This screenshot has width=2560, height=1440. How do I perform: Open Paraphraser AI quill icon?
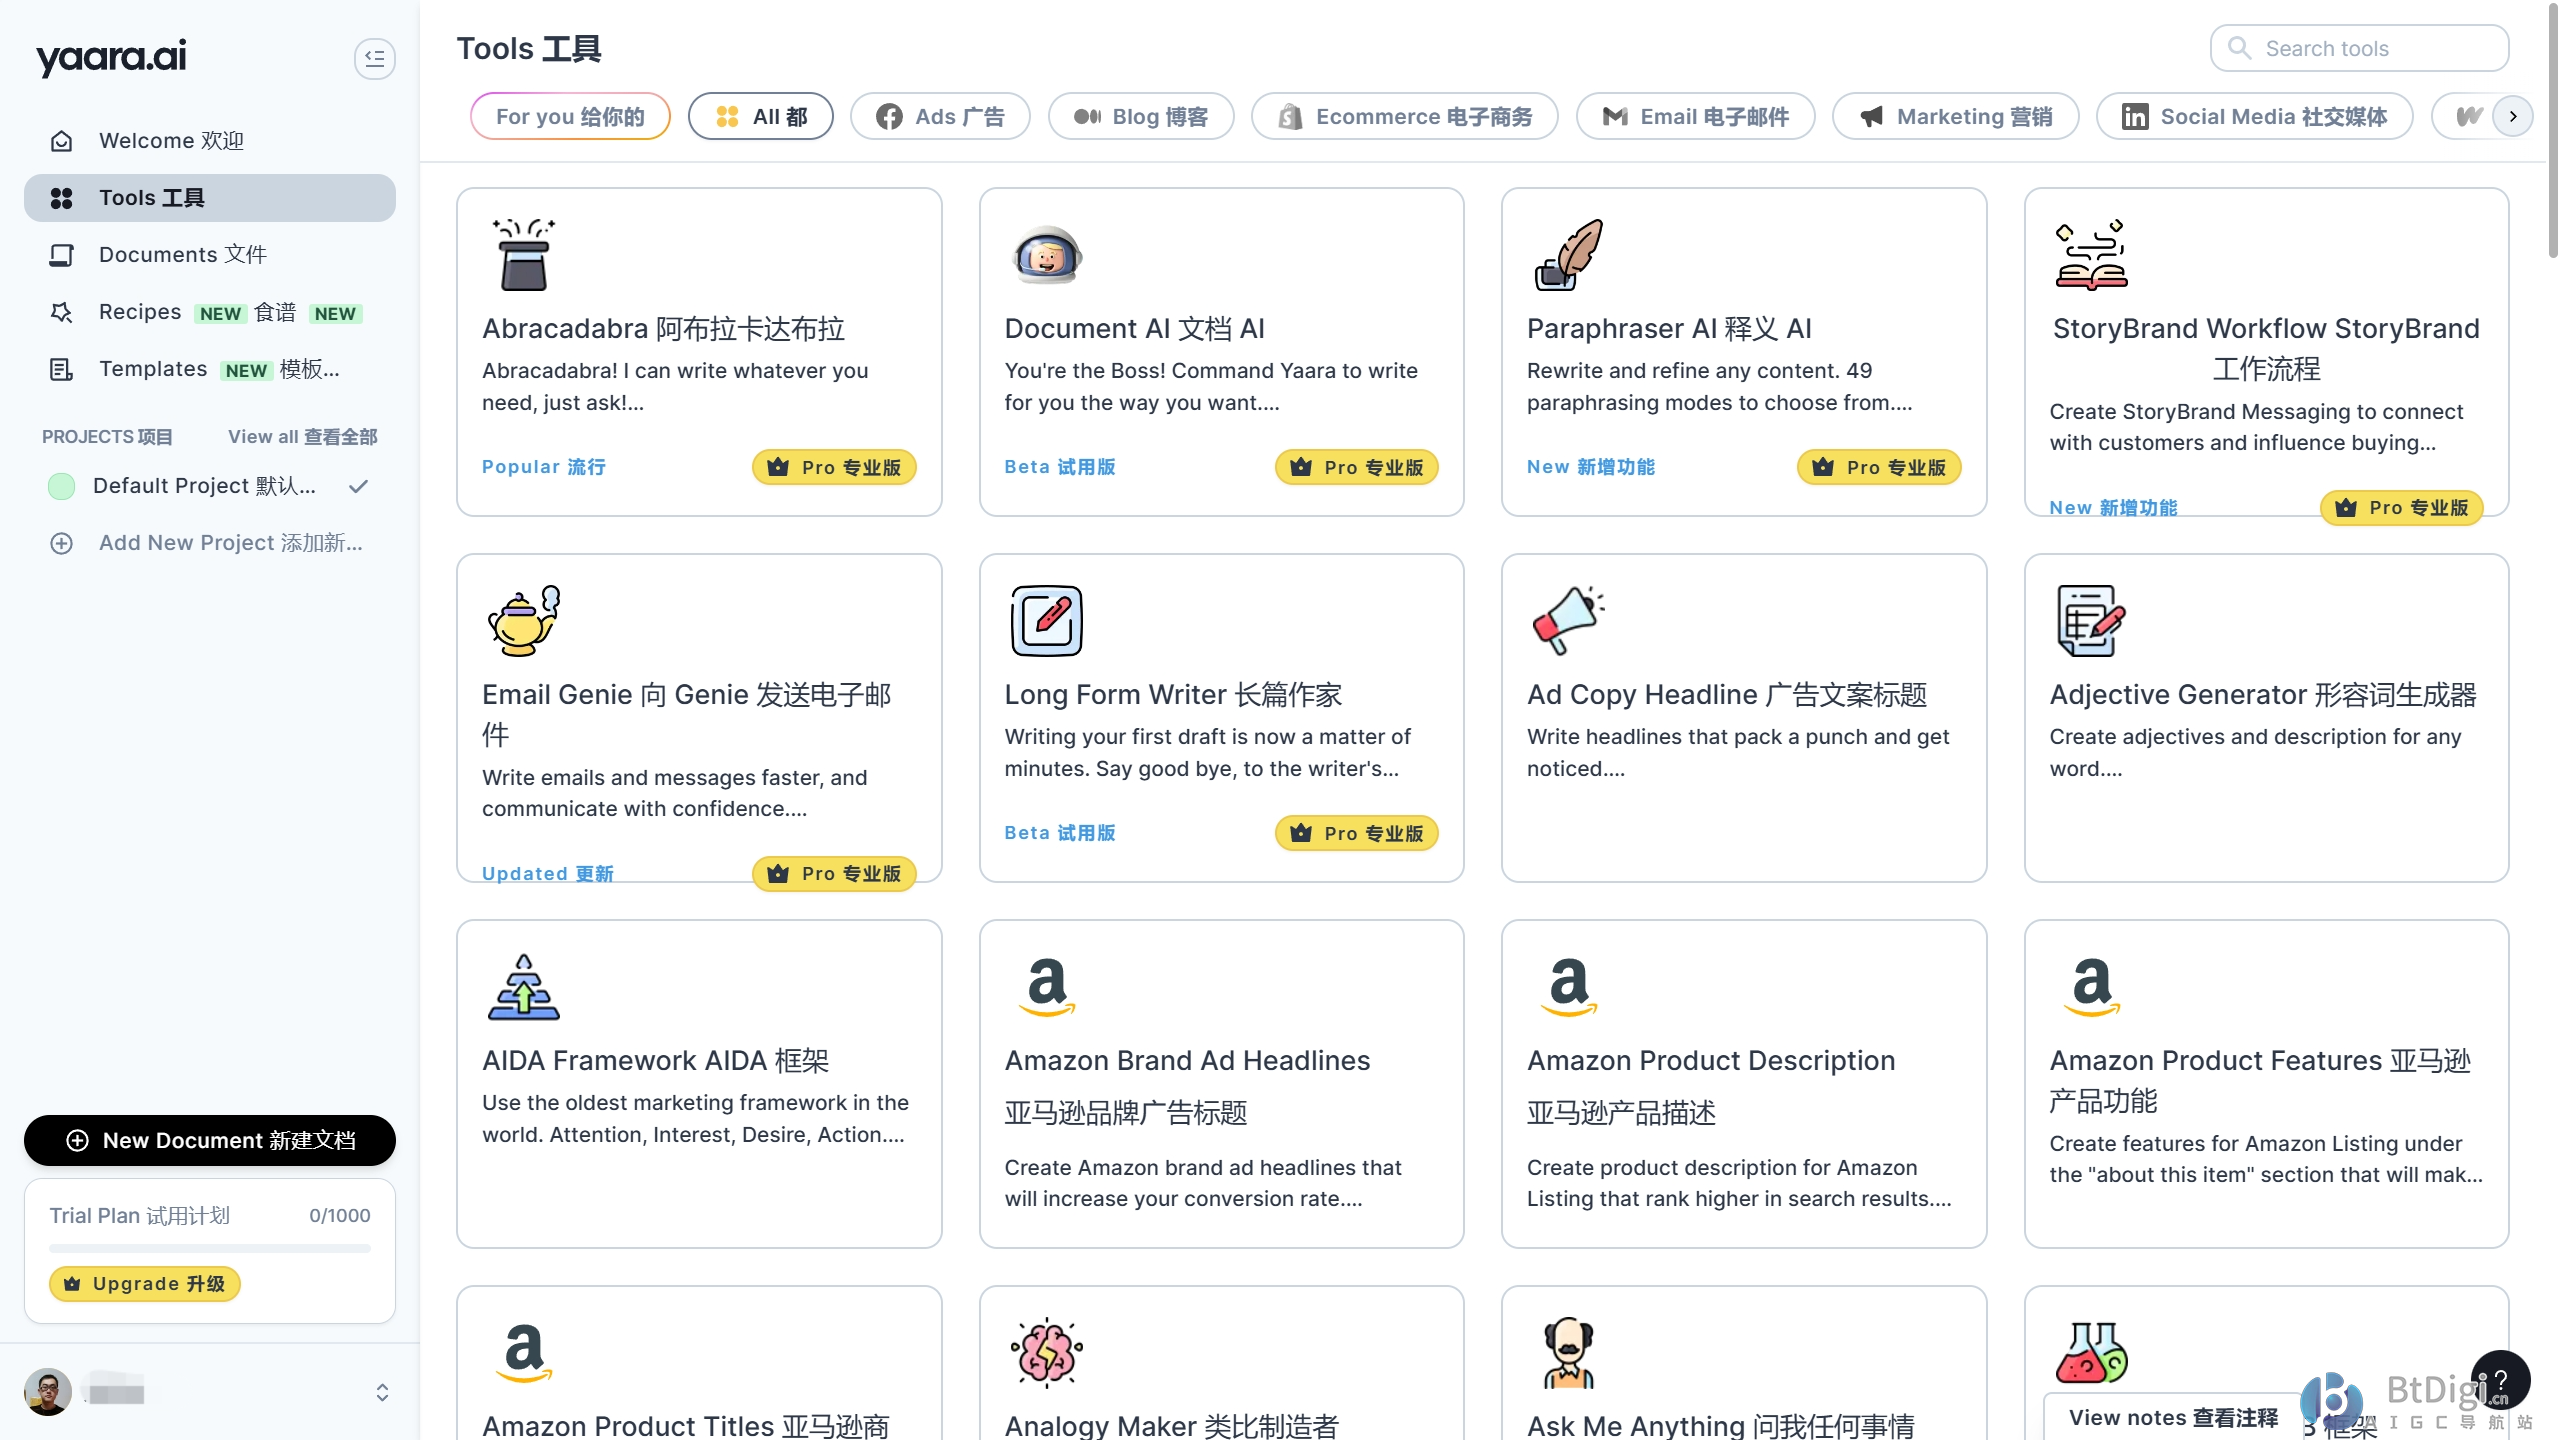[1569, 254]
